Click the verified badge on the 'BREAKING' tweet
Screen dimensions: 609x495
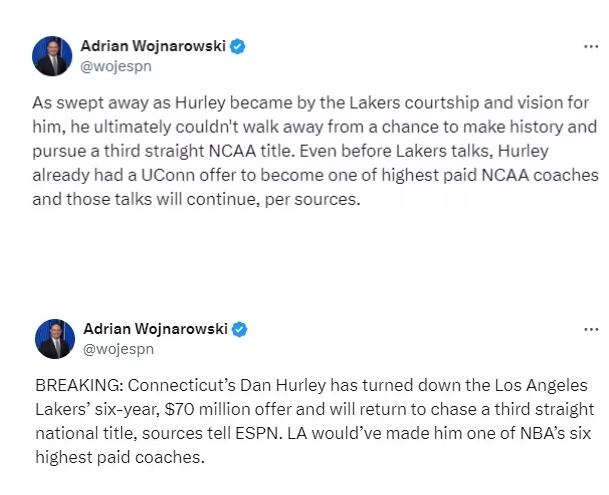(x=239, y=329)
